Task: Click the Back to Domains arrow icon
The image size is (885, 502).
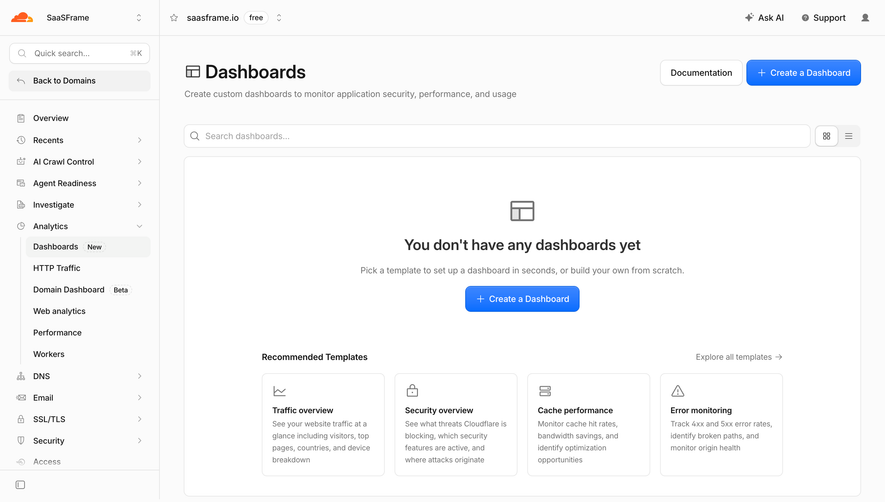Action: 21,81
